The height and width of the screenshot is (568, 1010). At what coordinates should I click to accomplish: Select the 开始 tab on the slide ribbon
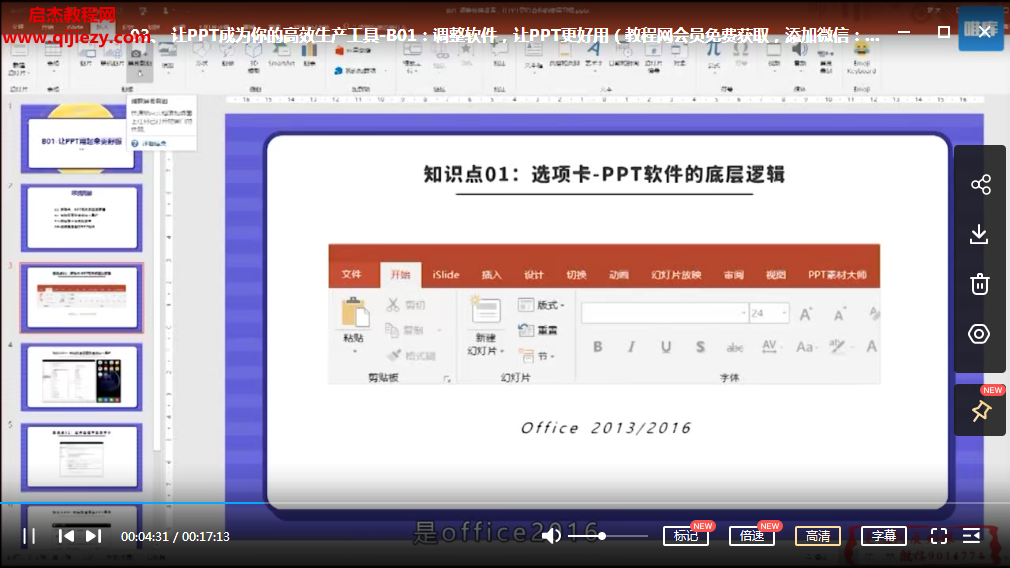(x=400, y=274)
